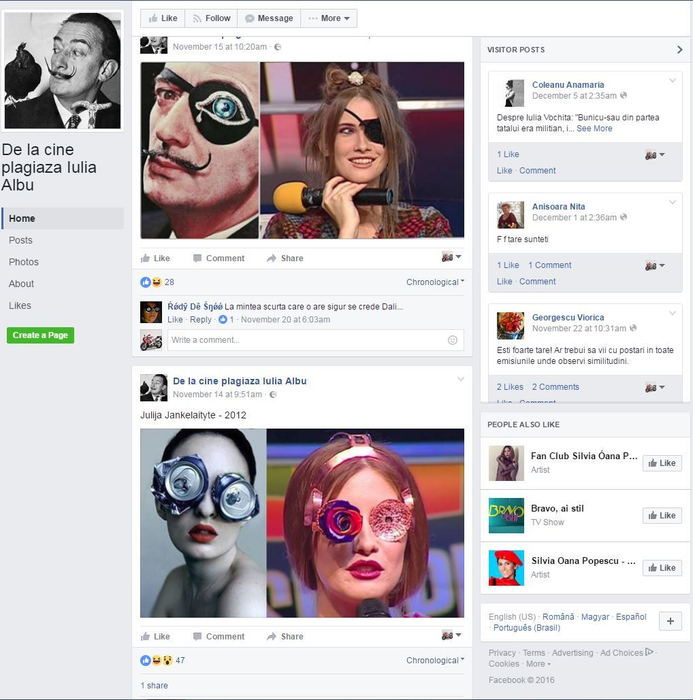
Task: Open the Dali profile picture of the page
Action: tap(63, 71)
